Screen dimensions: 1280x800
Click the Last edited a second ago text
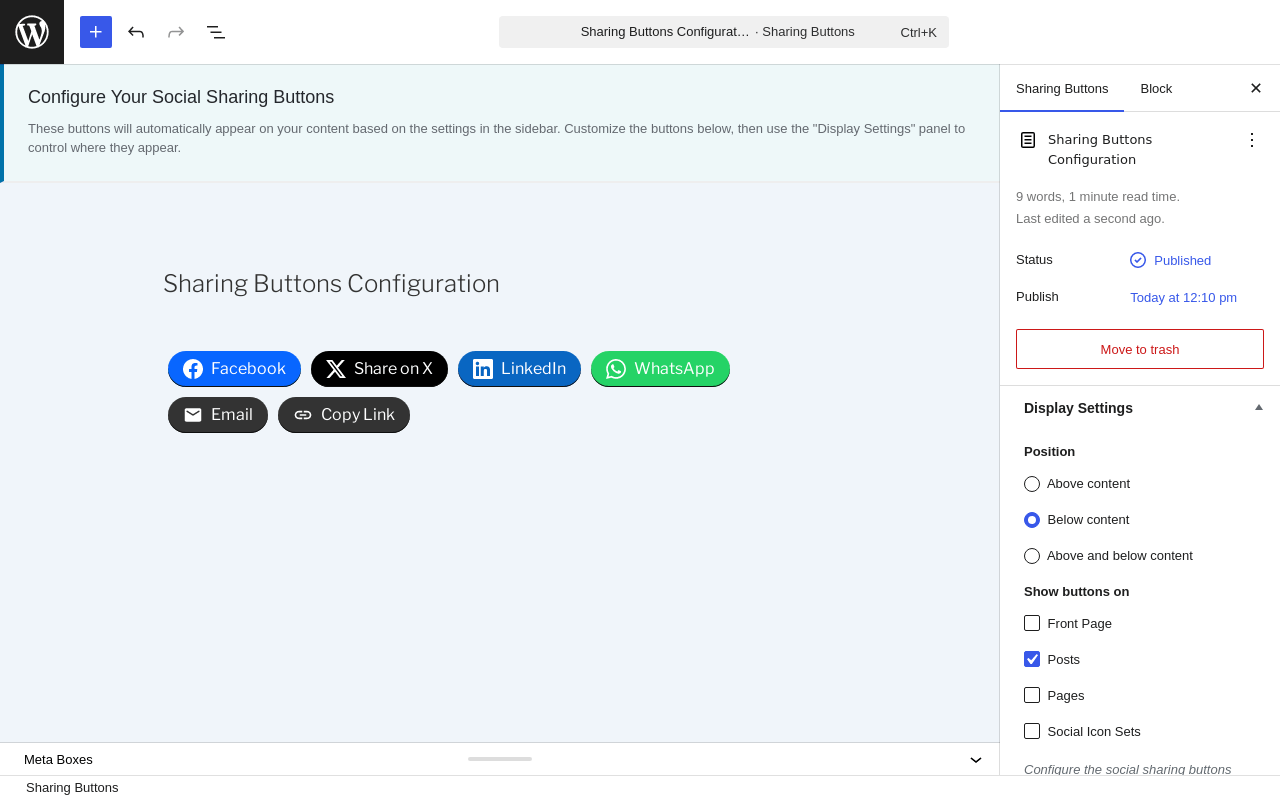click(1090, 219)
